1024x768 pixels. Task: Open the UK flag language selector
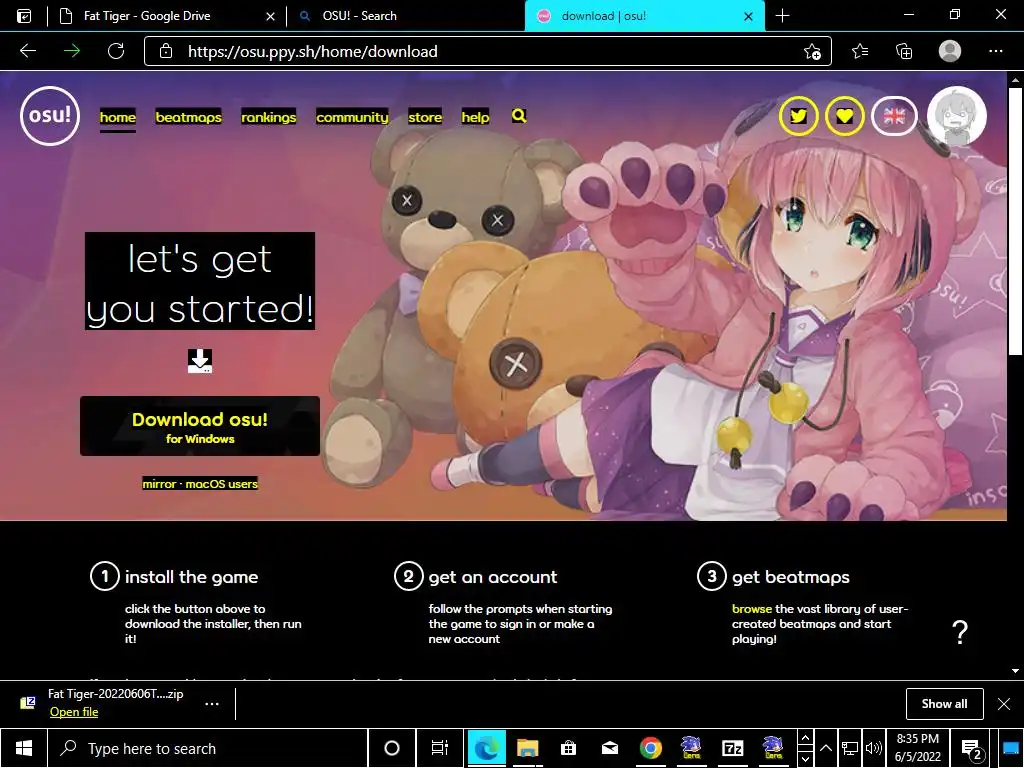point(894,116)
